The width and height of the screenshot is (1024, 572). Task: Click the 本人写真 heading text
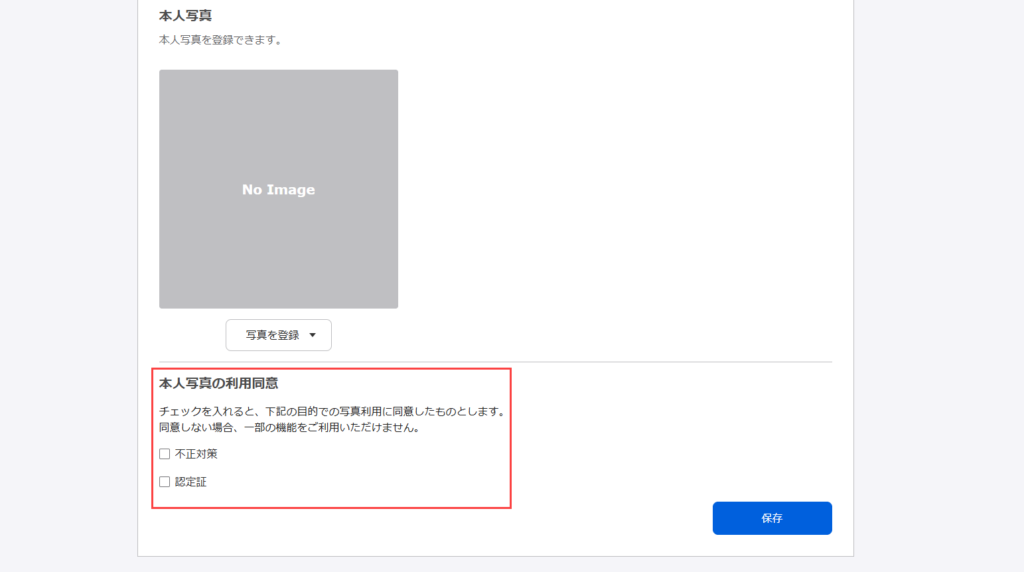pyautogui.click(x=185, y=16)
